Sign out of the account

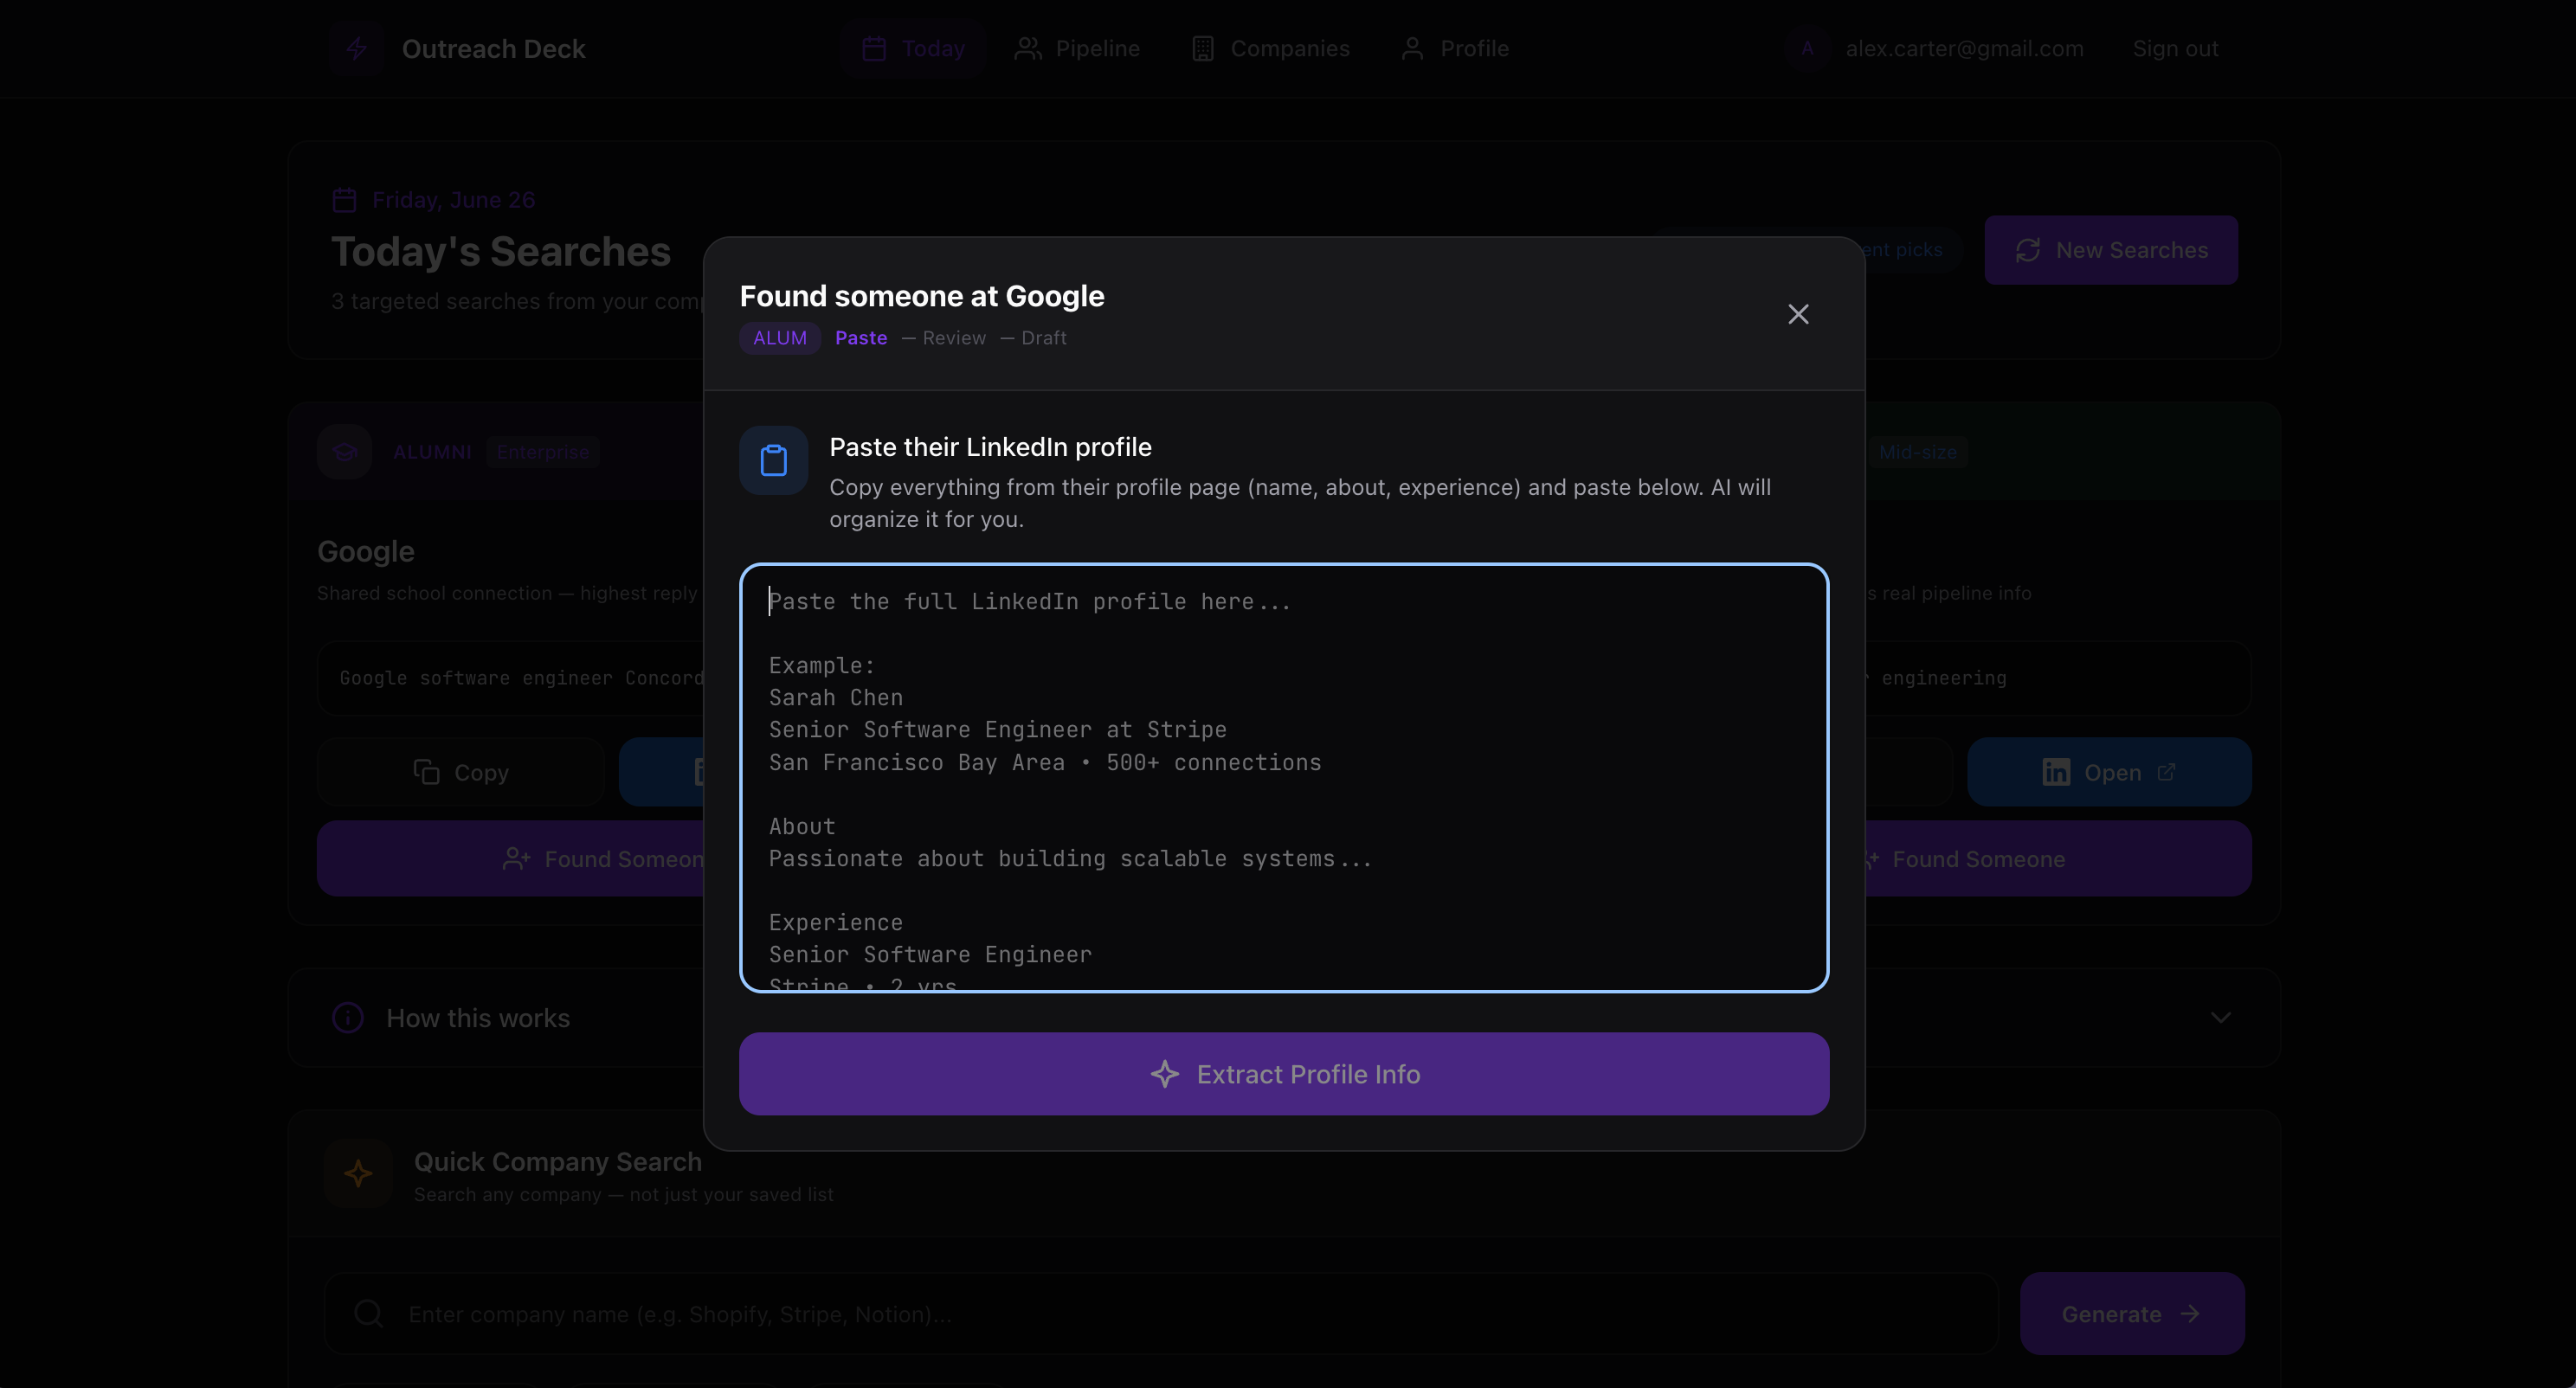tap(2175, 48)
